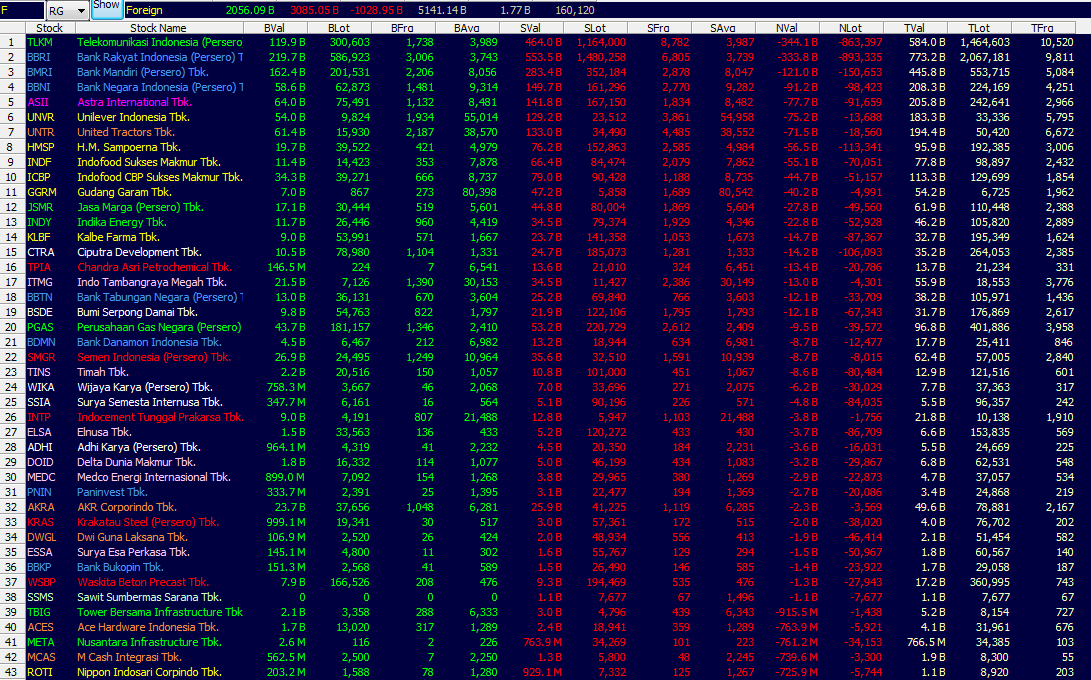Sort by the TFrq column header
1091x680 pixels.
pos(1043,28)
